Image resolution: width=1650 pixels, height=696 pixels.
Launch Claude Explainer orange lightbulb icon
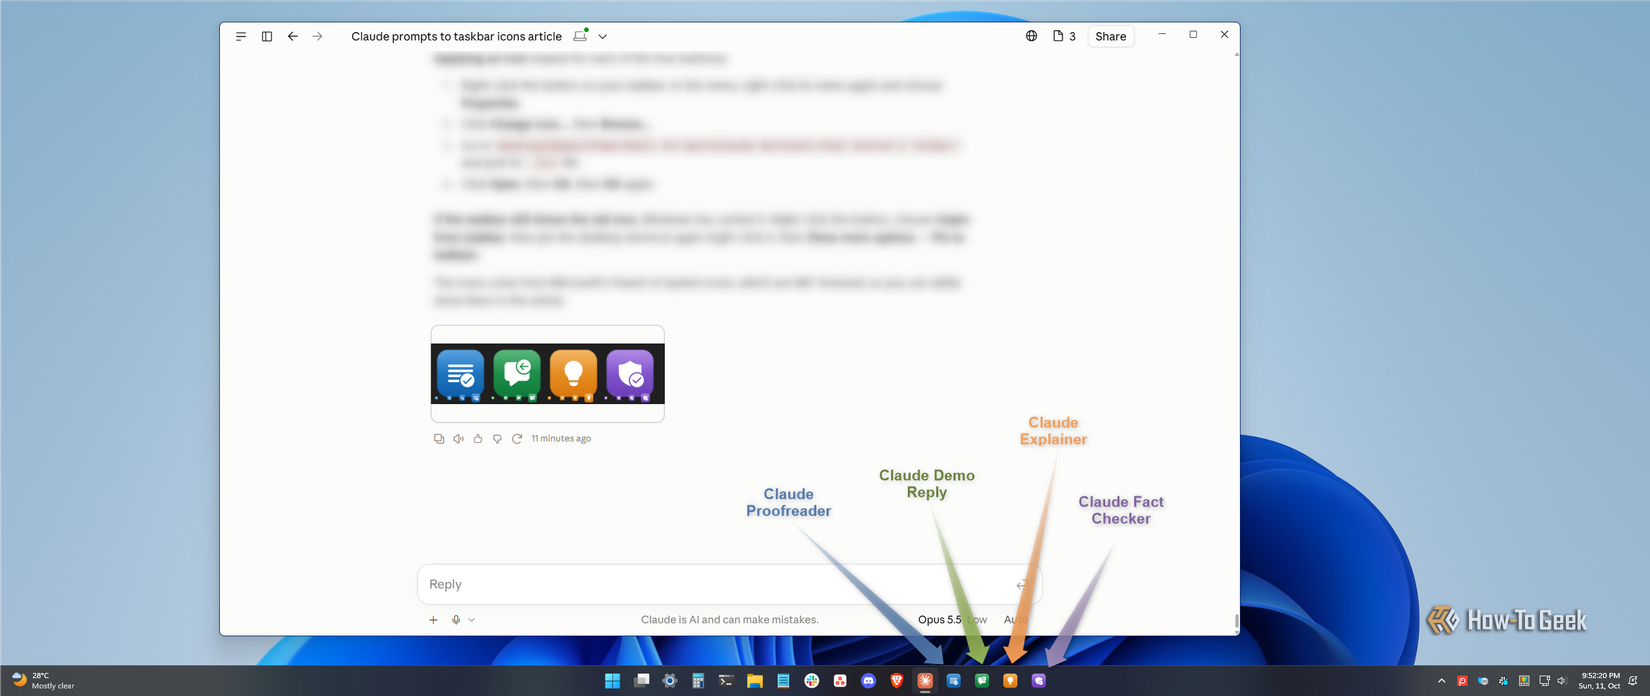tap(1010, 681)
